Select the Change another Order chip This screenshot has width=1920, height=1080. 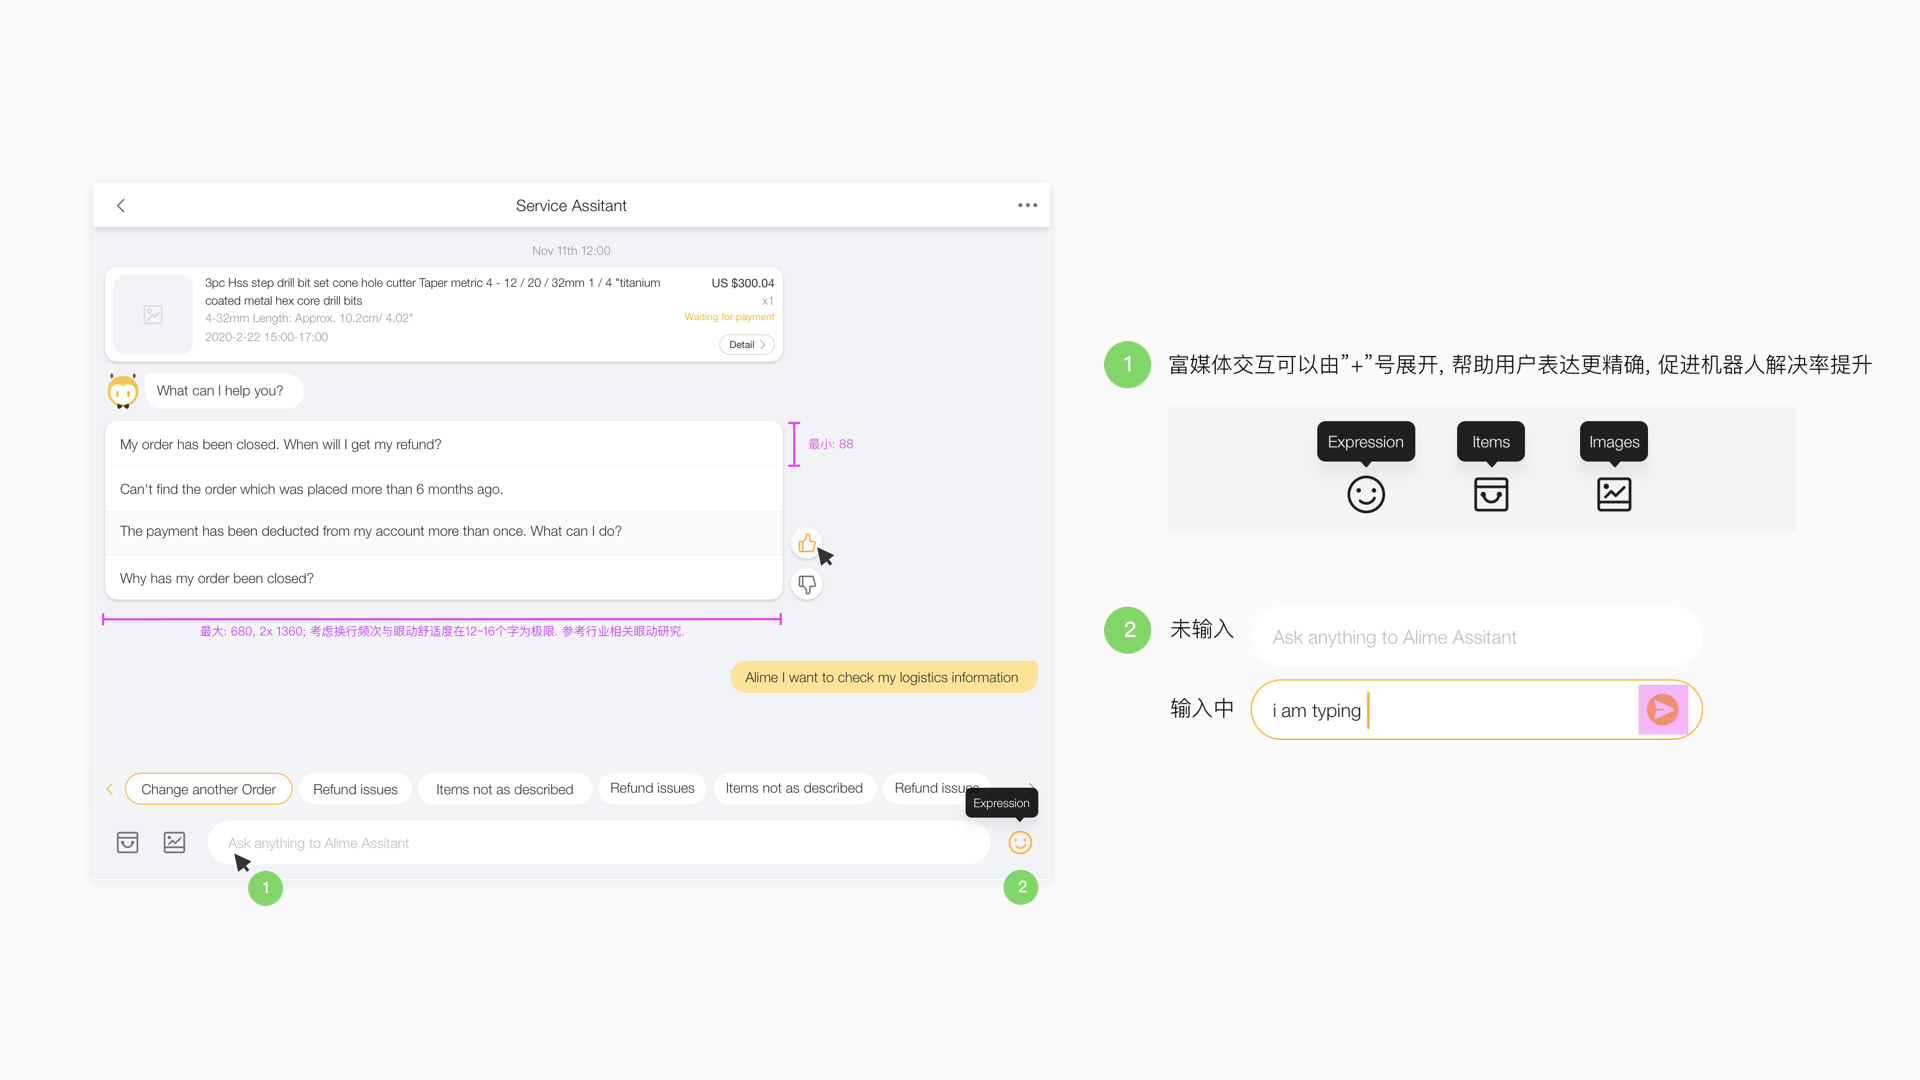[x=208, y=789]
